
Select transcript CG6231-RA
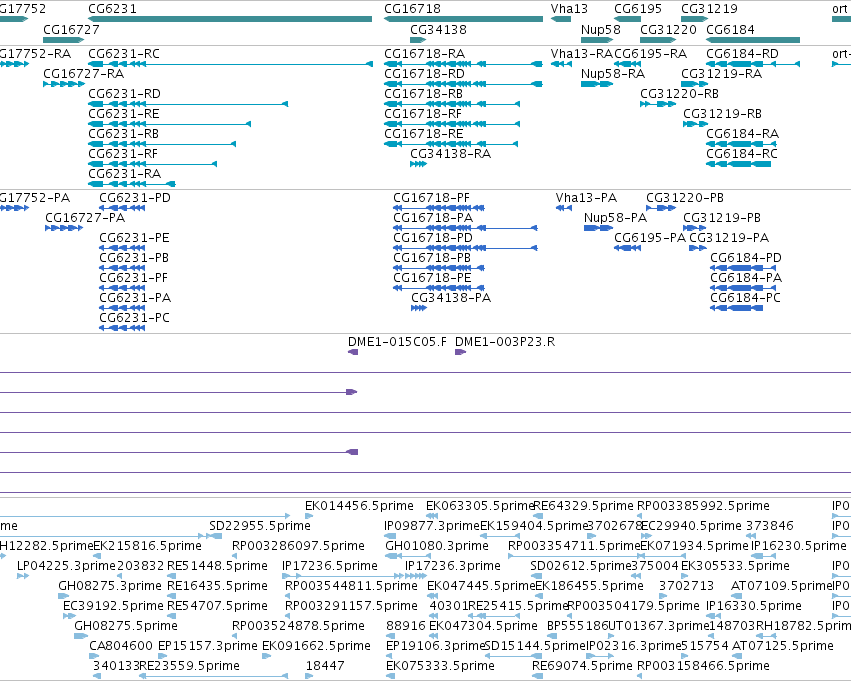pyautogui.click(x=132, y=184)
